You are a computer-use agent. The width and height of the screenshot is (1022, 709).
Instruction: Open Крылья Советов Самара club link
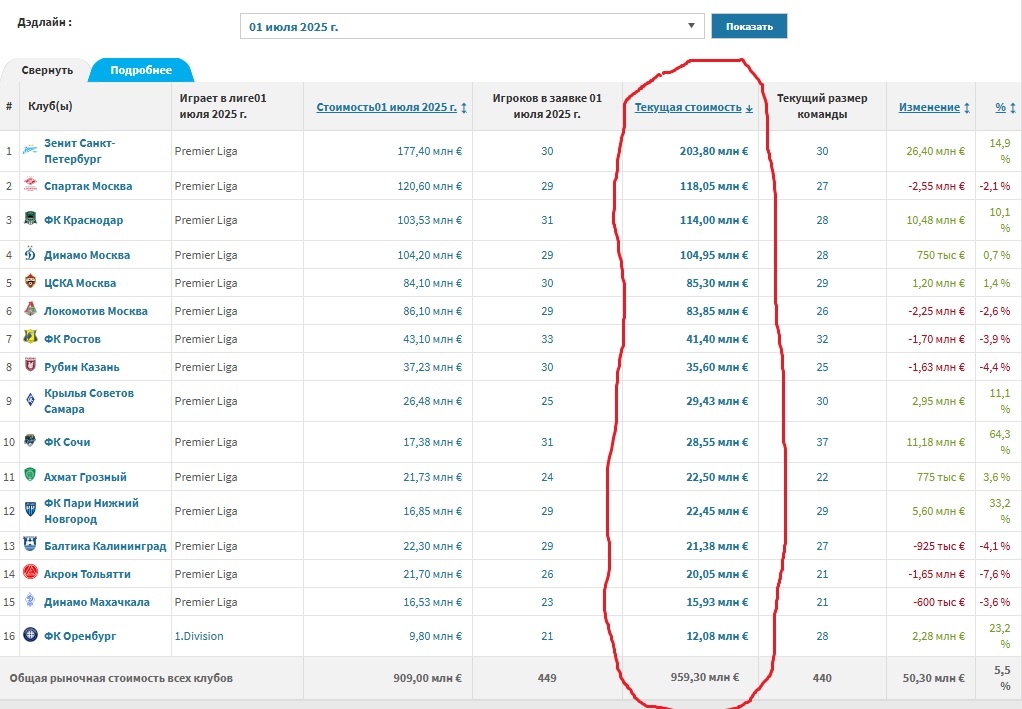coord(89,401)
